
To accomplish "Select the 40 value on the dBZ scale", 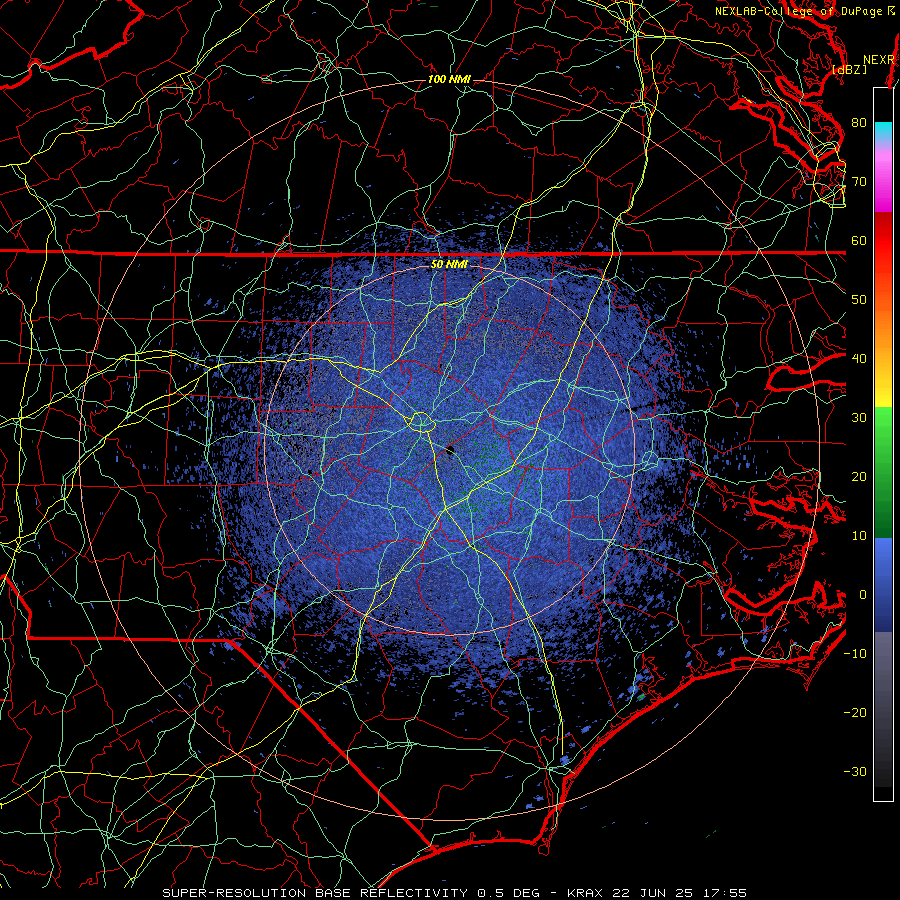I will 859,359.
